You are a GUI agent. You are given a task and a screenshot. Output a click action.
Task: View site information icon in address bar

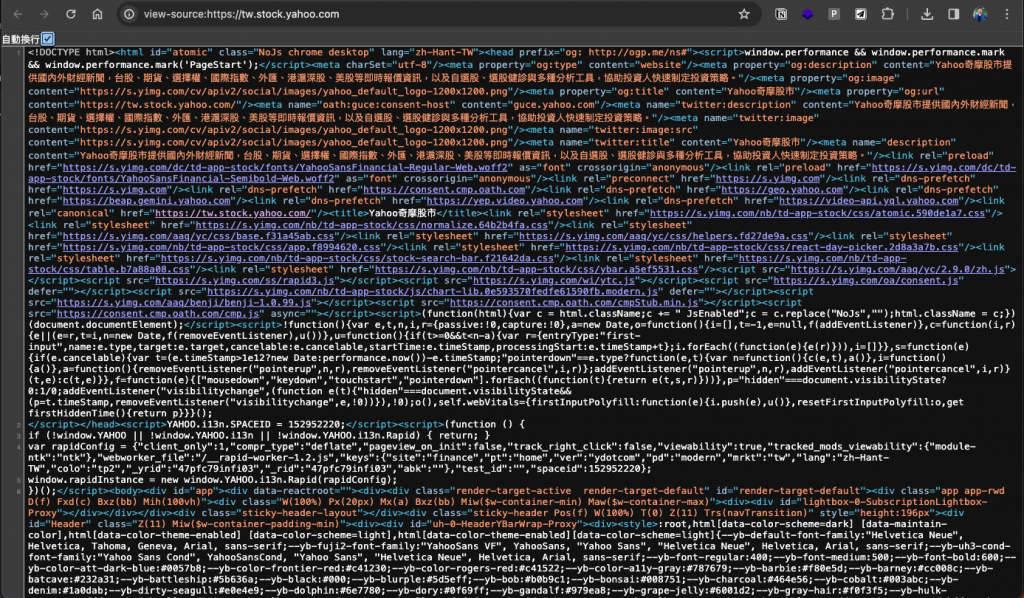(x=129, y=14)
